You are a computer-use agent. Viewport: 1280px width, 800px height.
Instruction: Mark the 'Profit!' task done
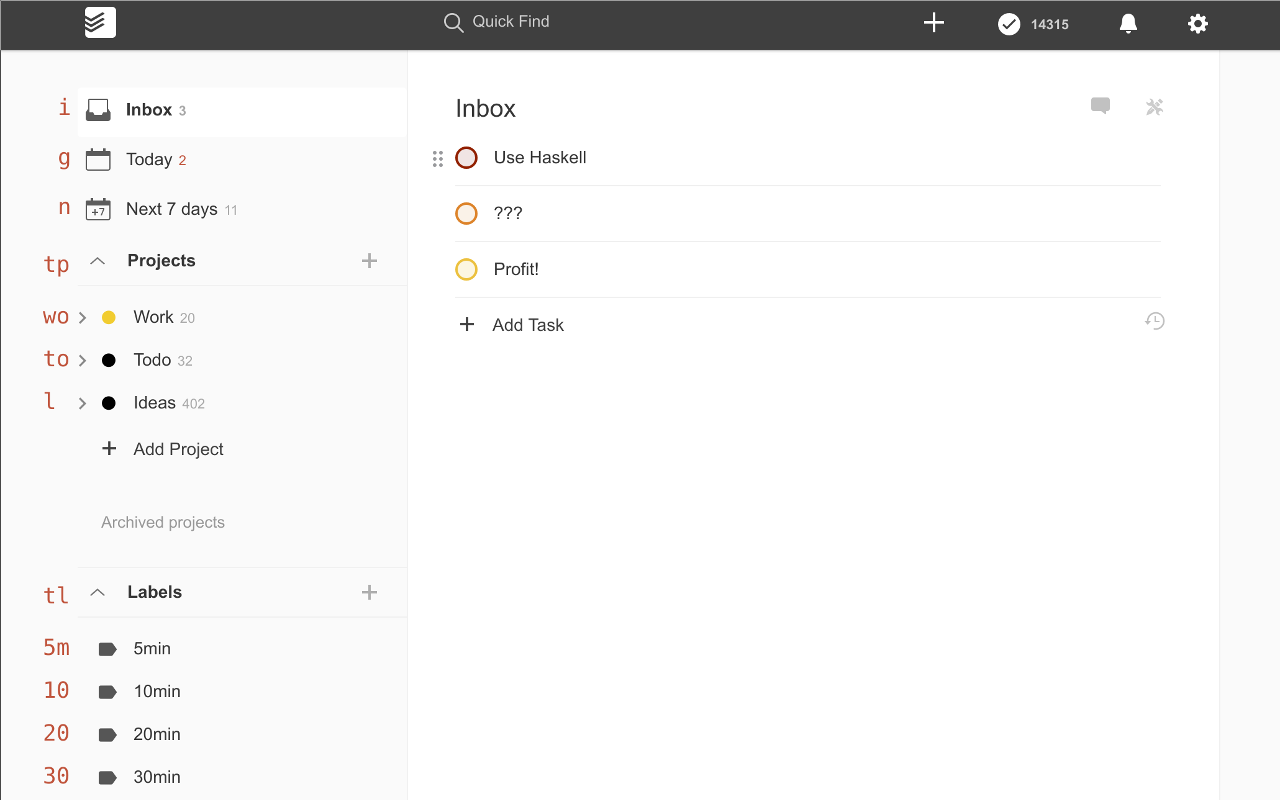tap(466, 269)
